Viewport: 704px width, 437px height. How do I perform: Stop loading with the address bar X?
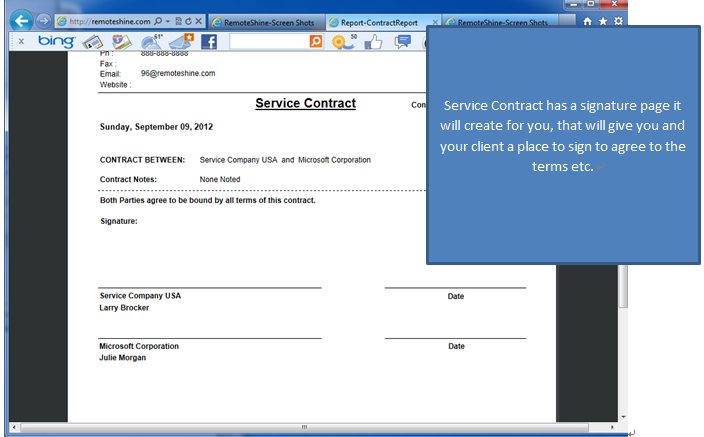coord(198,21)
